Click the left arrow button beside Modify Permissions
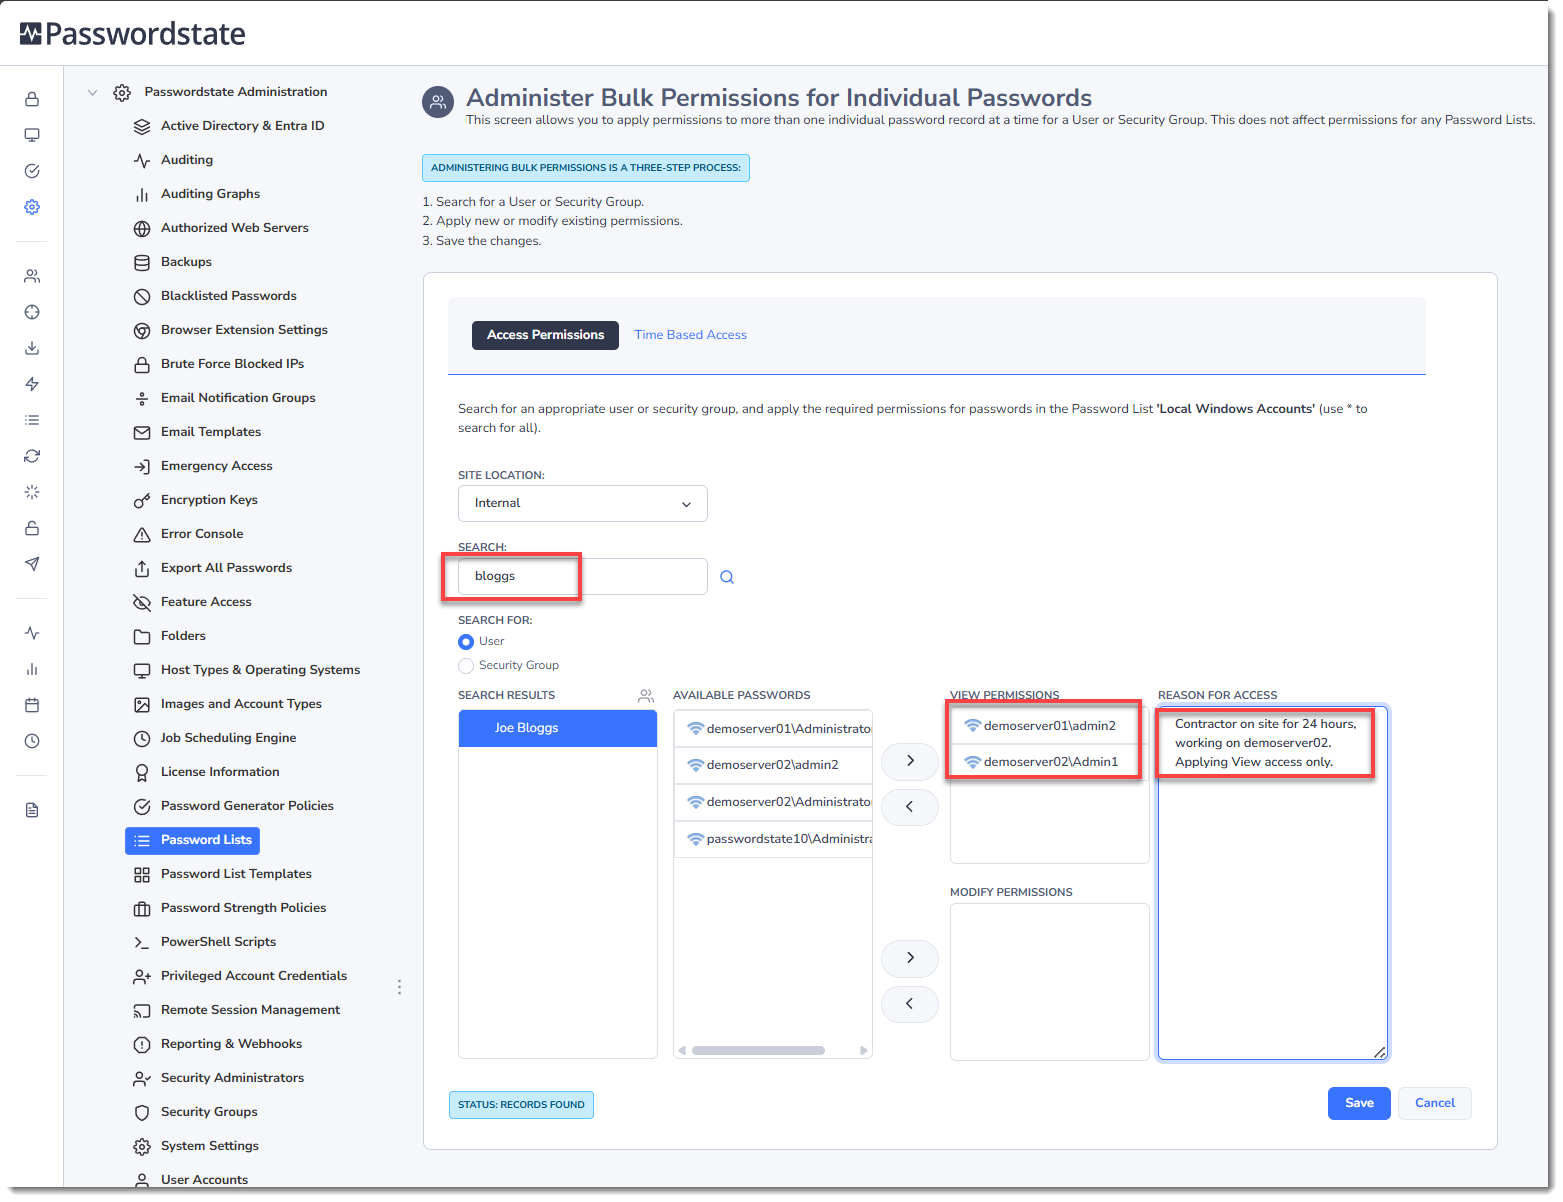This screenshot has height=1202, width=1563. (x=910, y=1004)
